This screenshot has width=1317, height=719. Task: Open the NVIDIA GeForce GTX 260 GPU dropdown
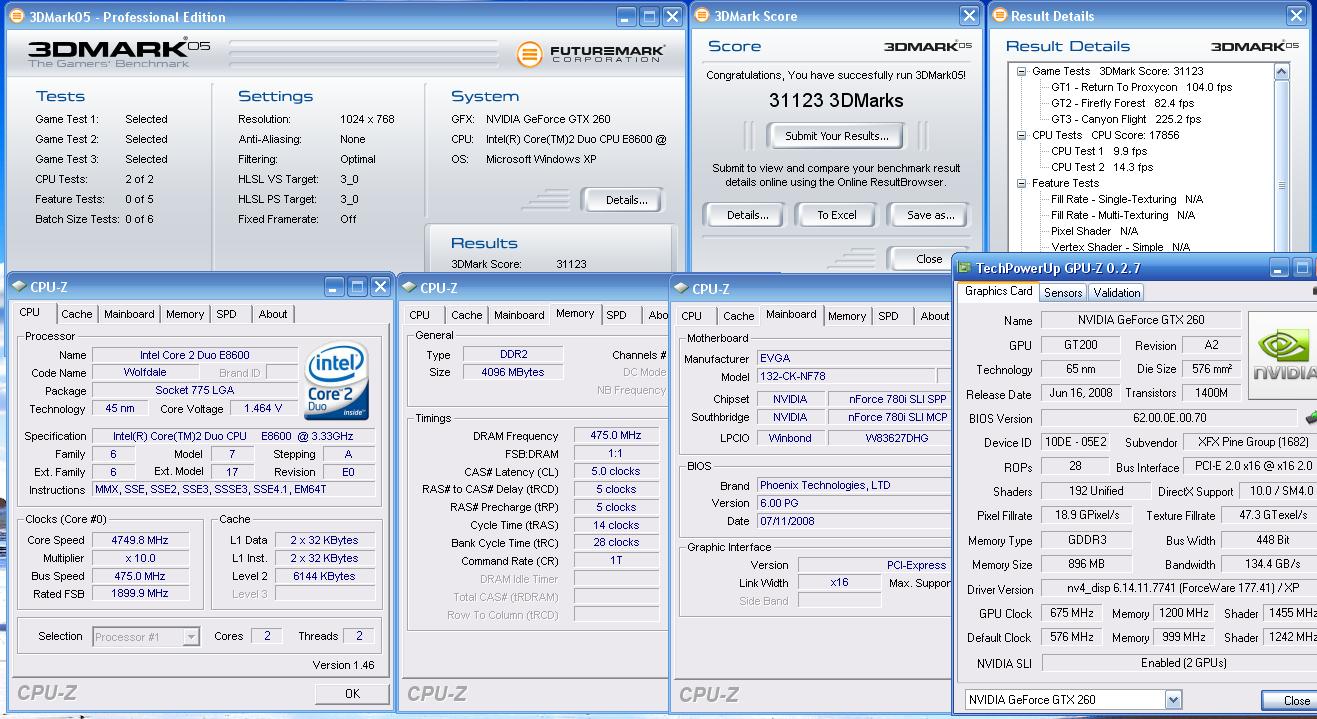pyautogui.click(x=1173, y=700)
